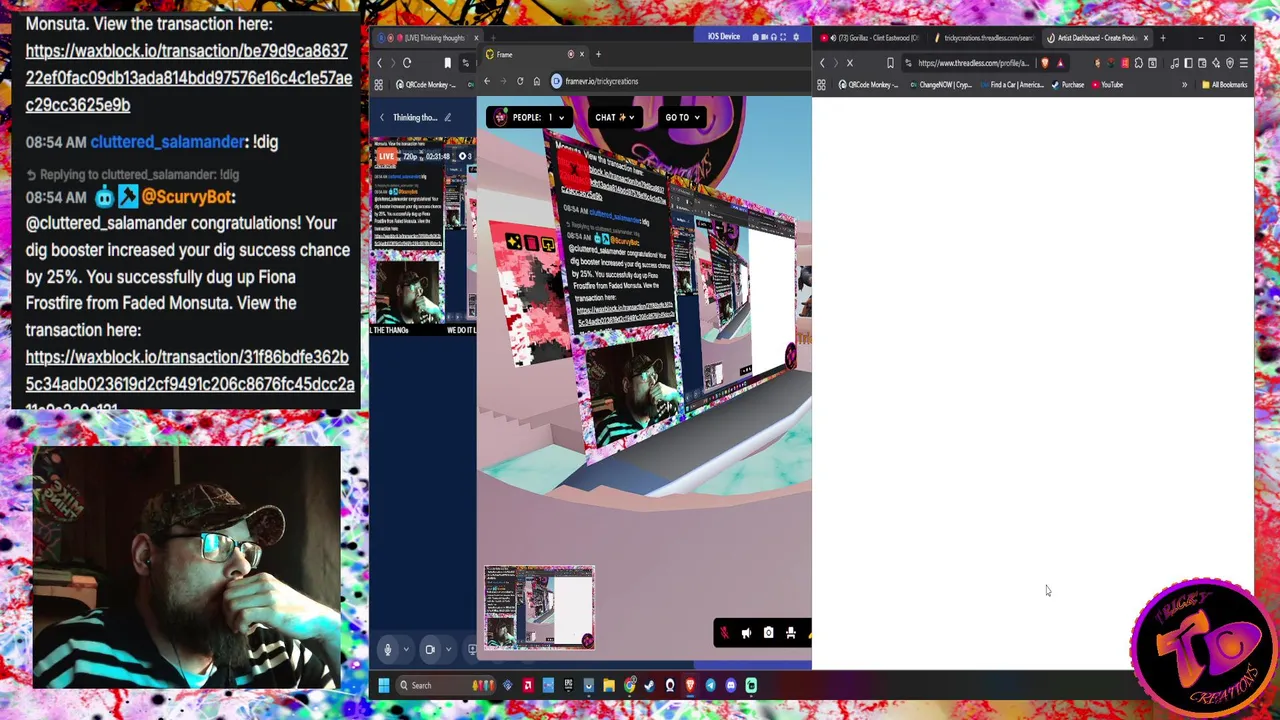Expand microphone options arrow in streaming window
Screen dimensions: 1280x720
click(406, 649)
